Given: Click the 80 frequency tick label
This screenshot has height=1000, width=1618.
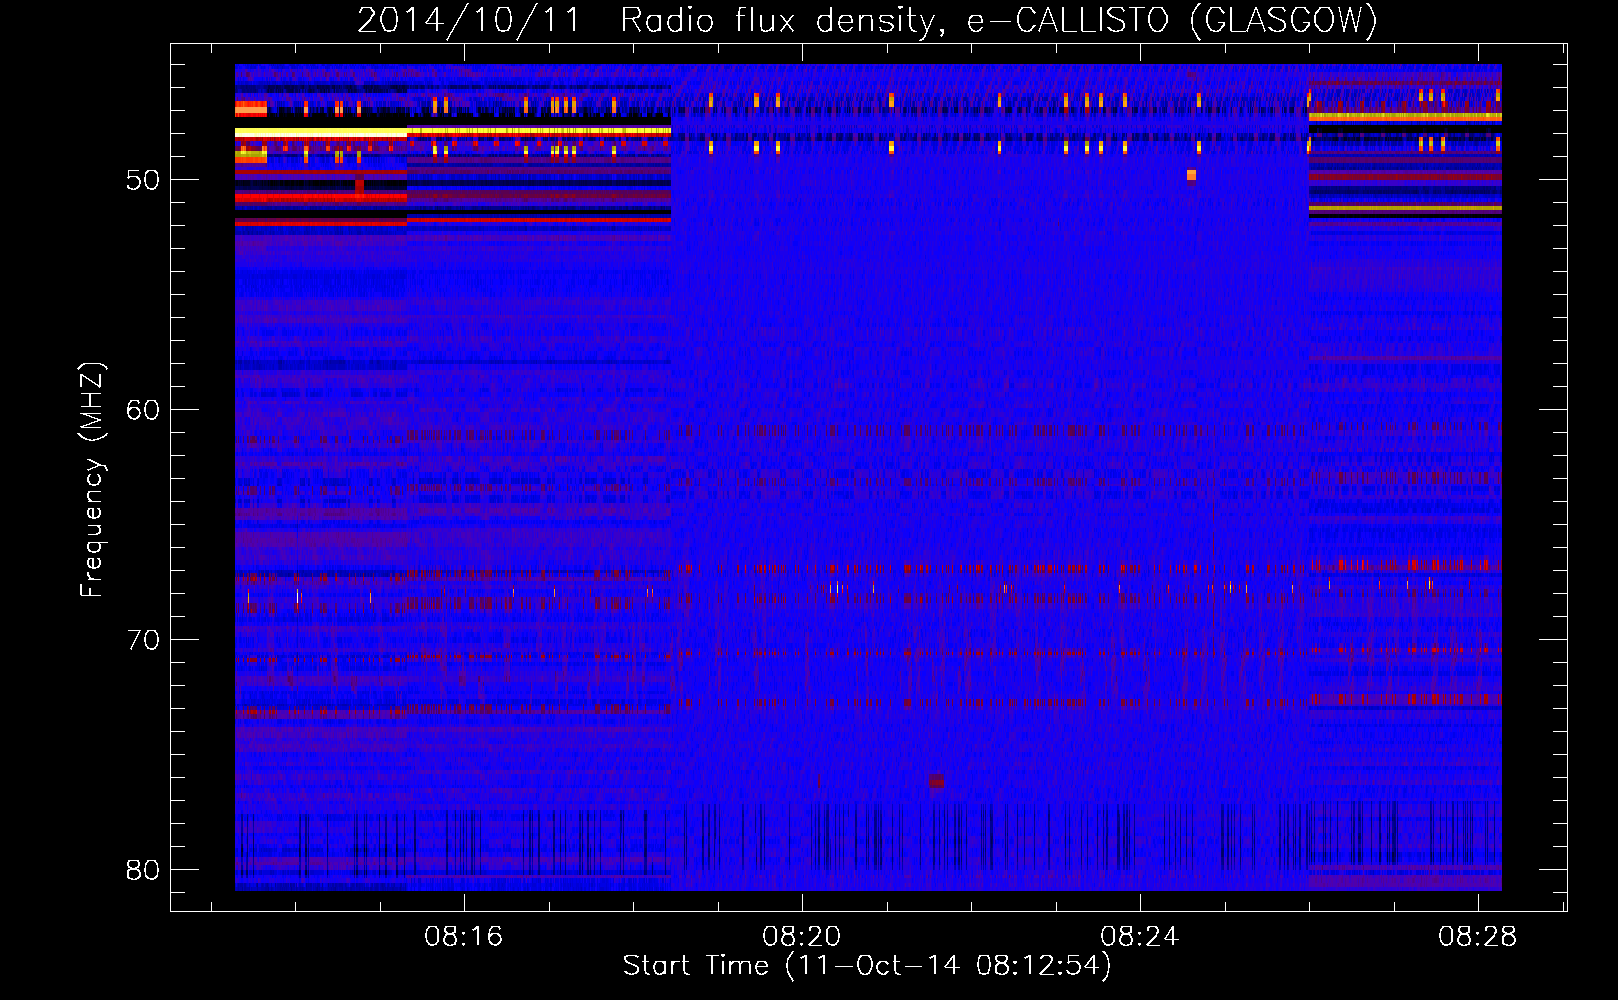Looking at the screenshot, I should [143, 870].
